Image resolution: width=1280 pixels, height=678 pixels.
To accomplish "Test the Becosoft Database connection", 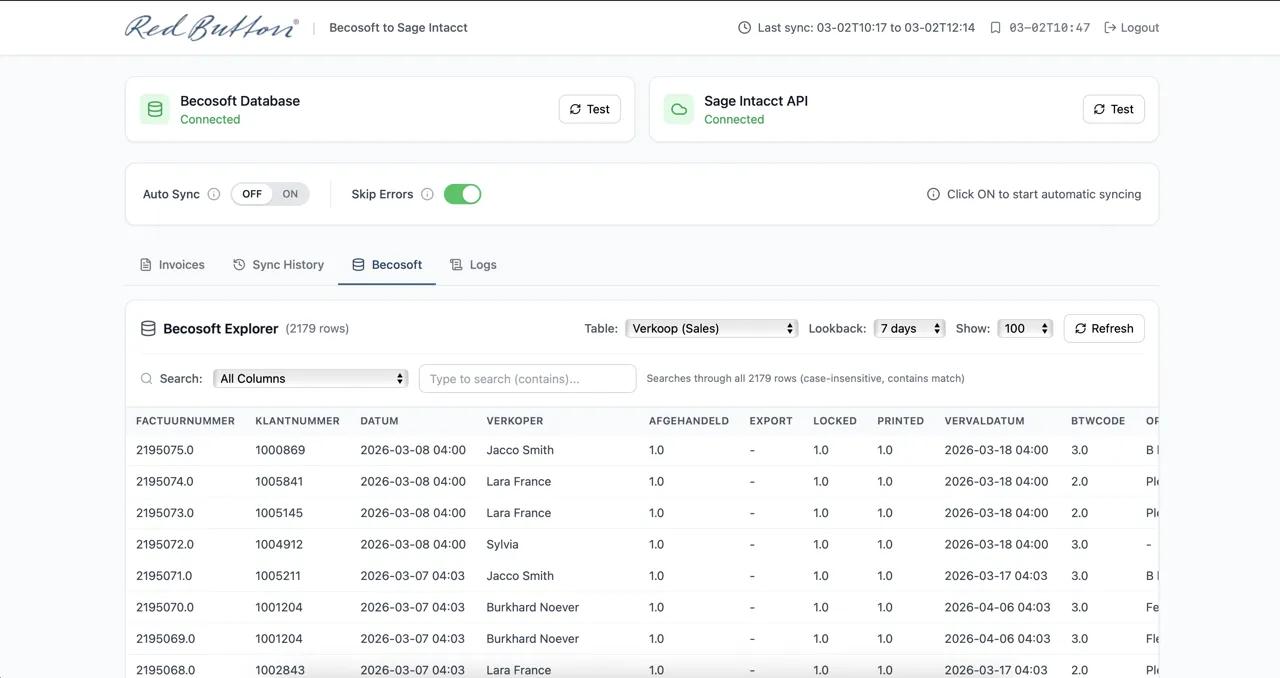I will click(589, 109).
